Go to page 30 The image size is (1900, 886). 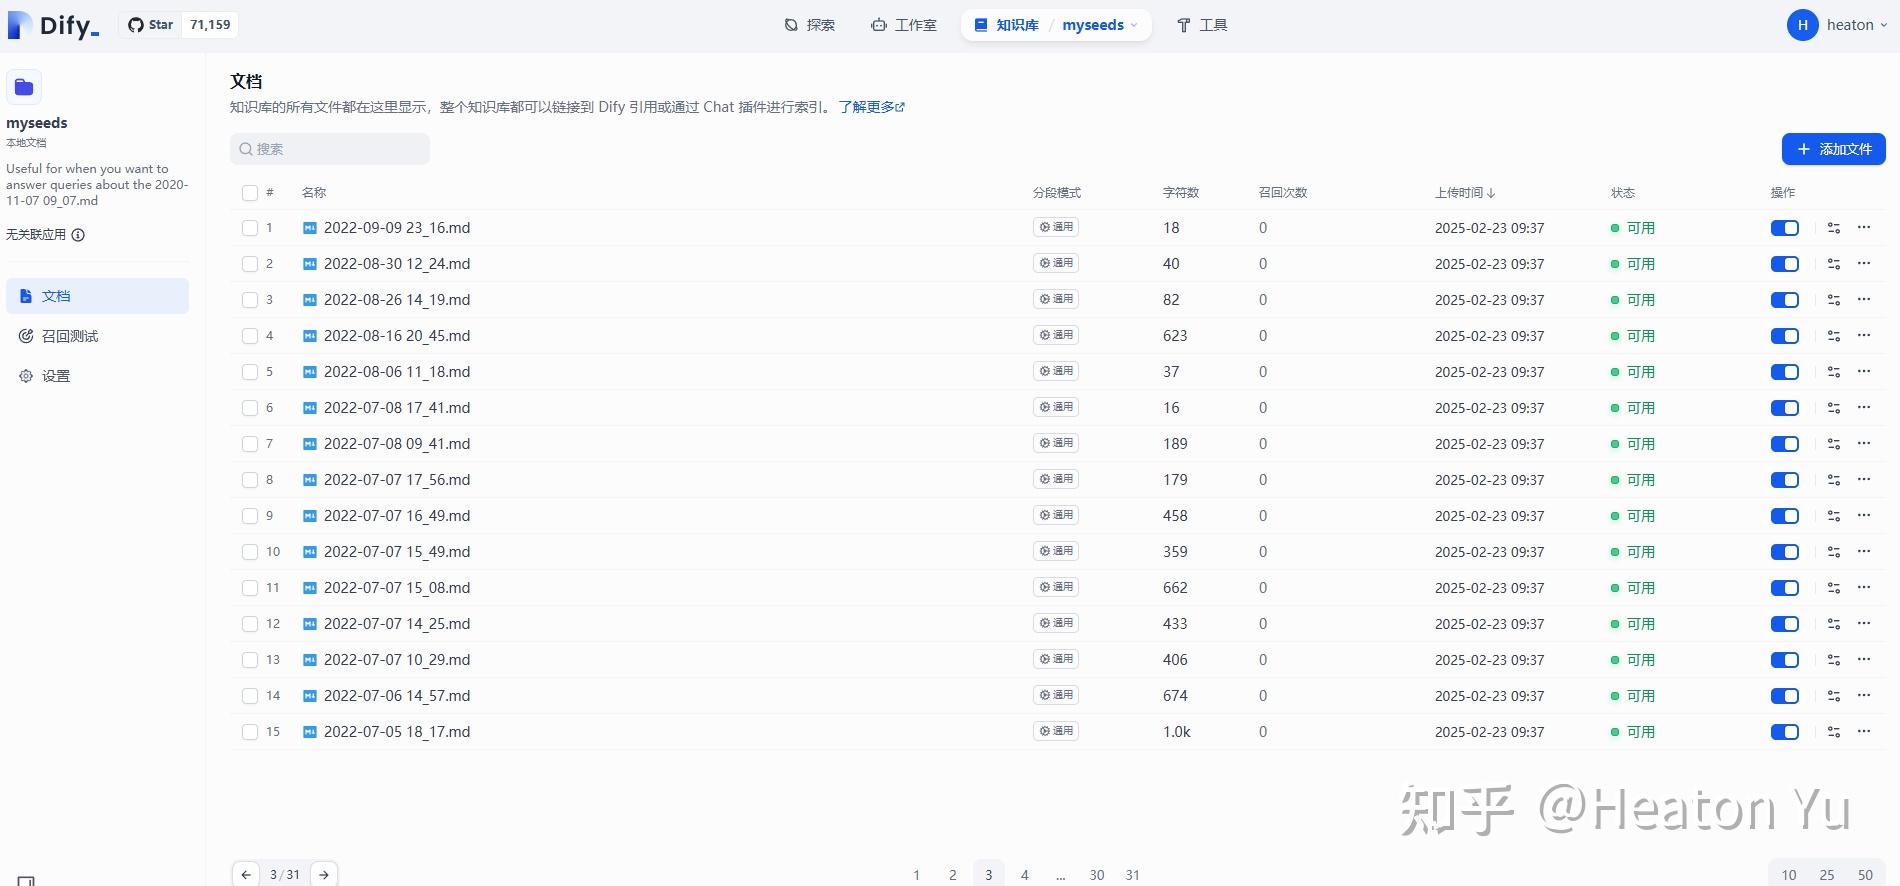[1097, 875]
